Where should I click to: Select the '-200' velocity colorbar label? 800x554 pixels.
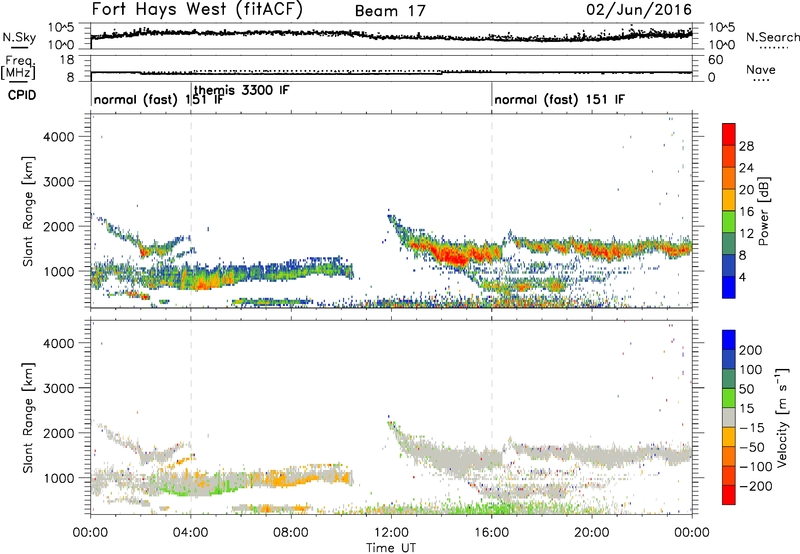(x=756, y=486)
